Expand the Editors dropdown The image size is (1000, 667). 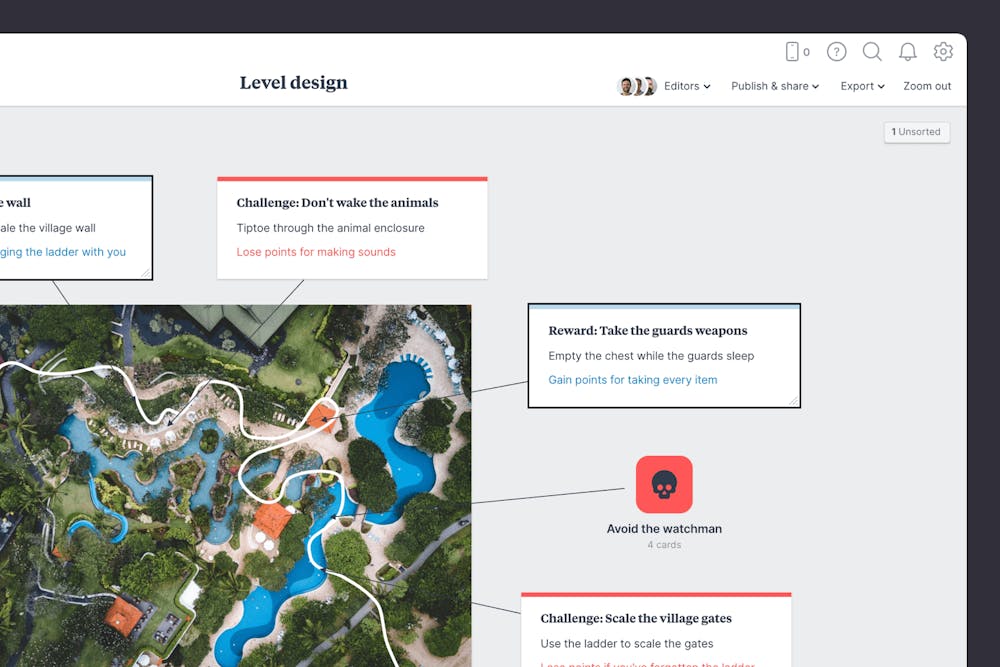(x=687, y=86)
